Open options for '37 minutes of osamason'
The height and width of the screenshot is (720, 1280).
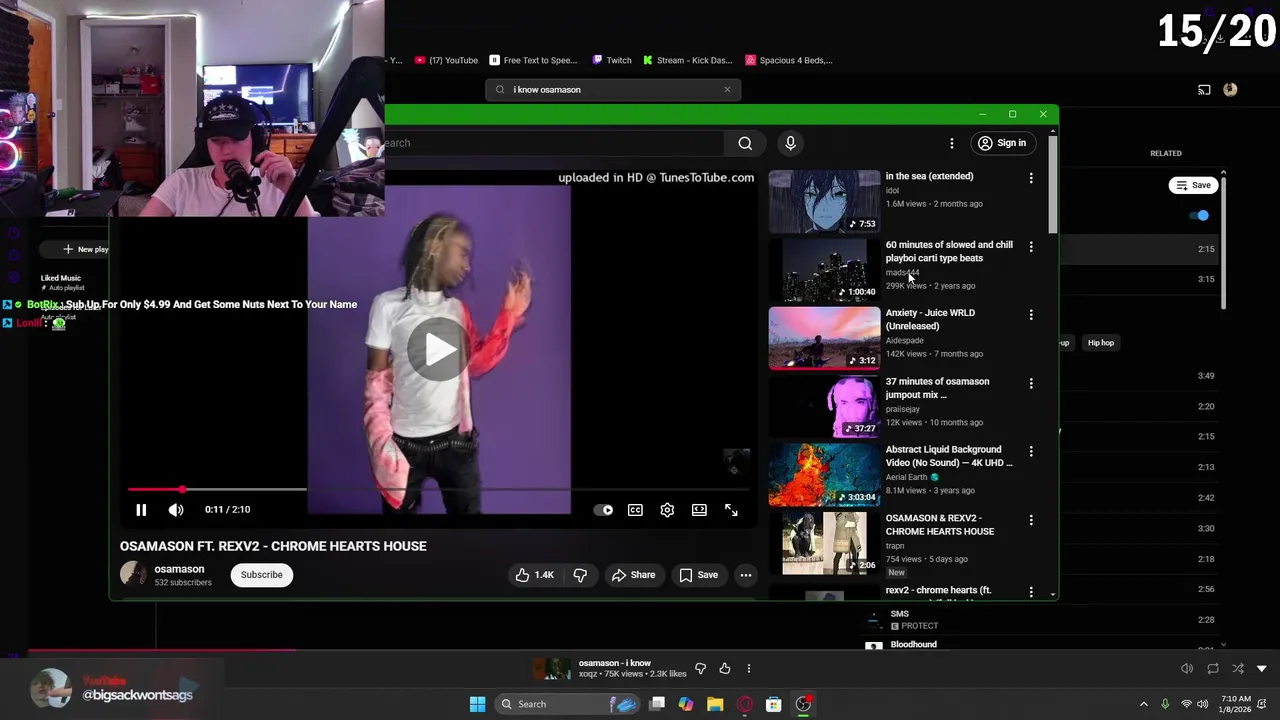pos(1031,383)
